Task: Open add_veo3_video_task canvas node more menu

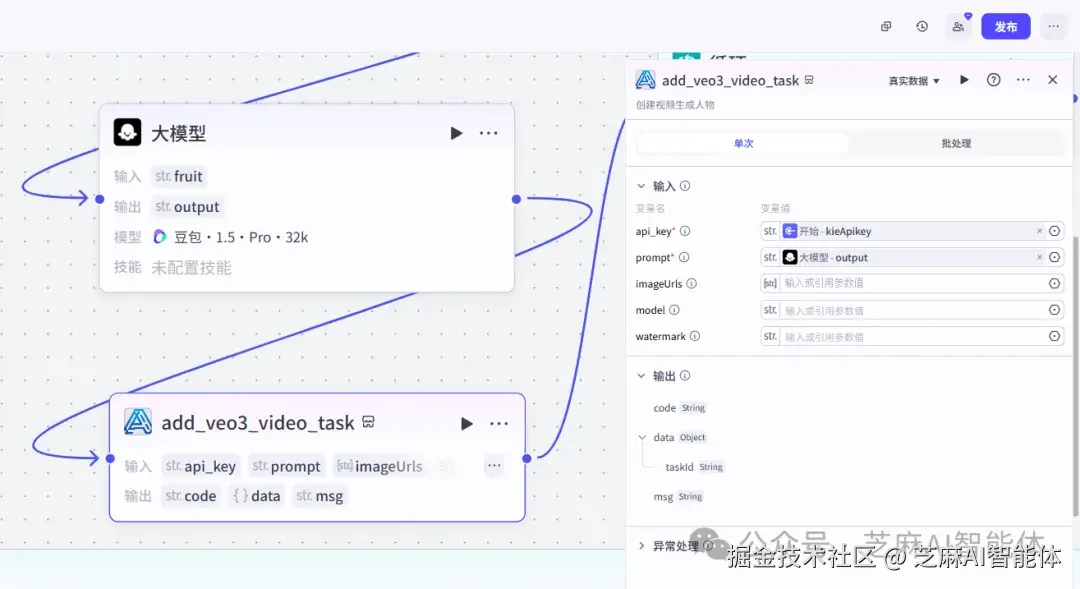Action: coord(499,423)
